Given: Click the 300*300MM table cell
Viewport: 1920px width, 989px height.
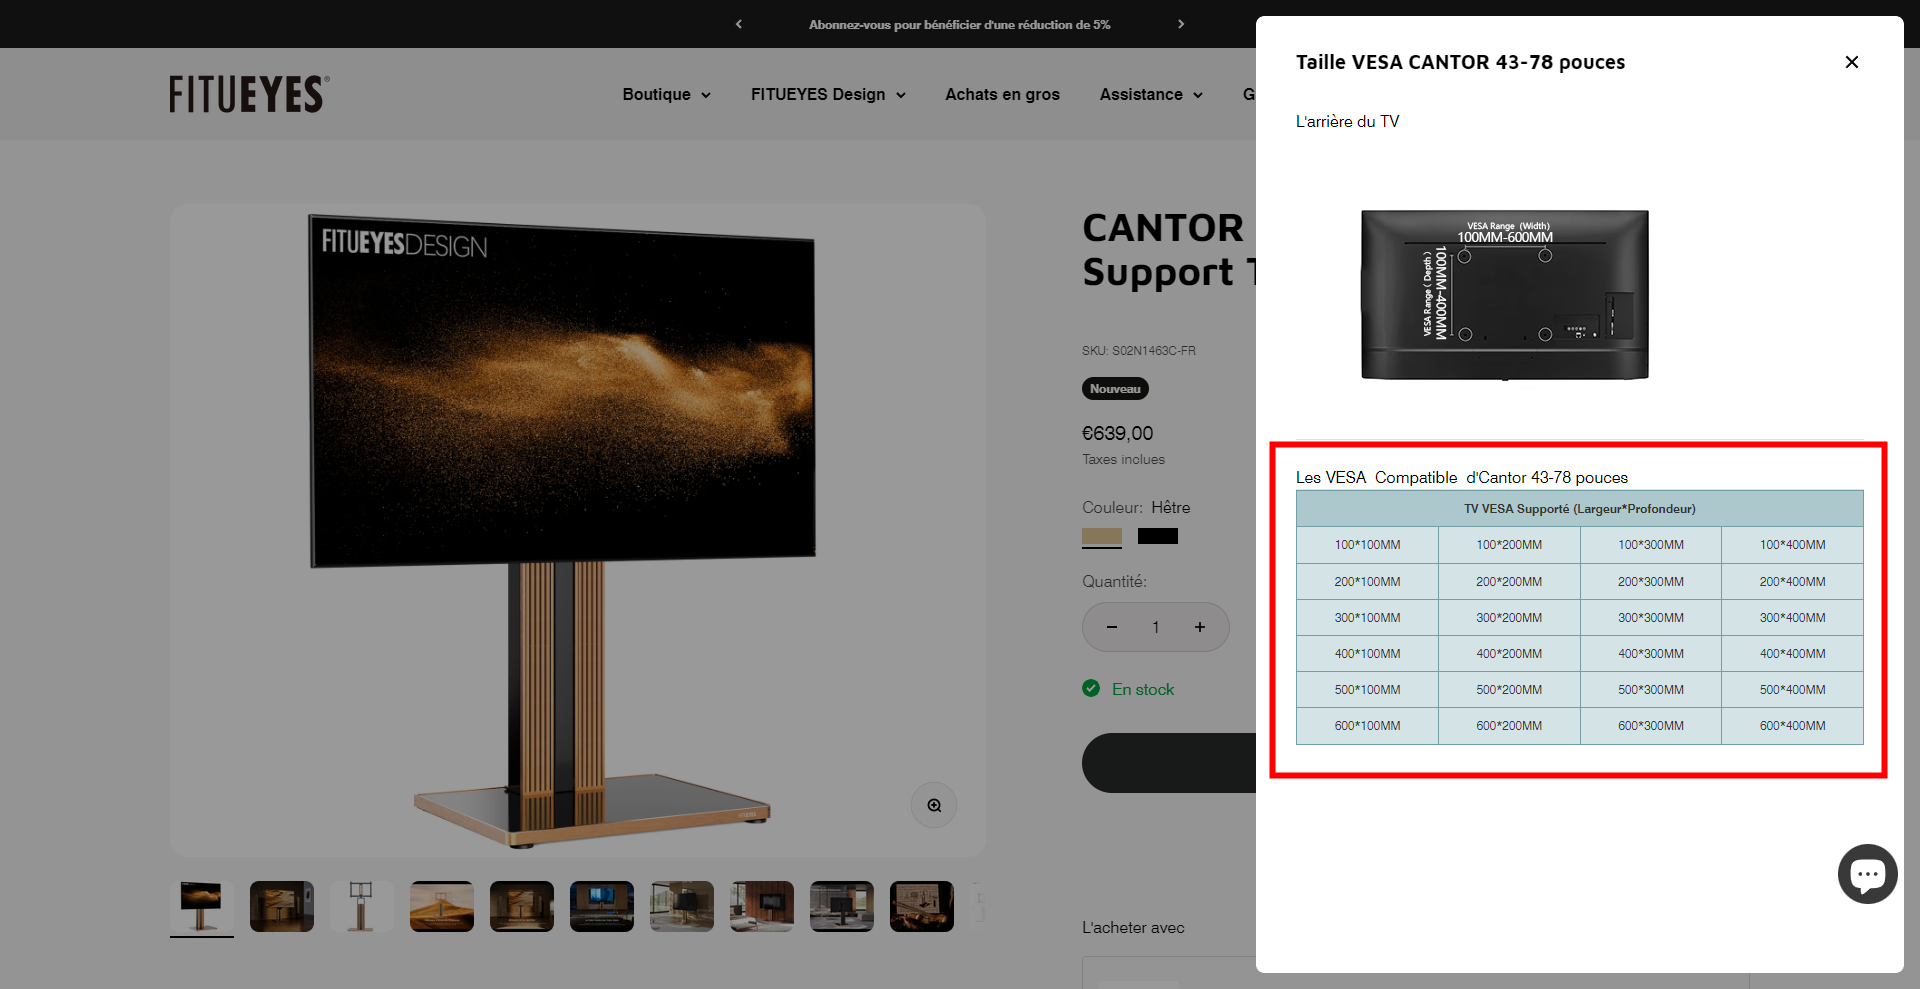Looking at the screenshot, I should pyautogui.click(x=1651, y=617).
